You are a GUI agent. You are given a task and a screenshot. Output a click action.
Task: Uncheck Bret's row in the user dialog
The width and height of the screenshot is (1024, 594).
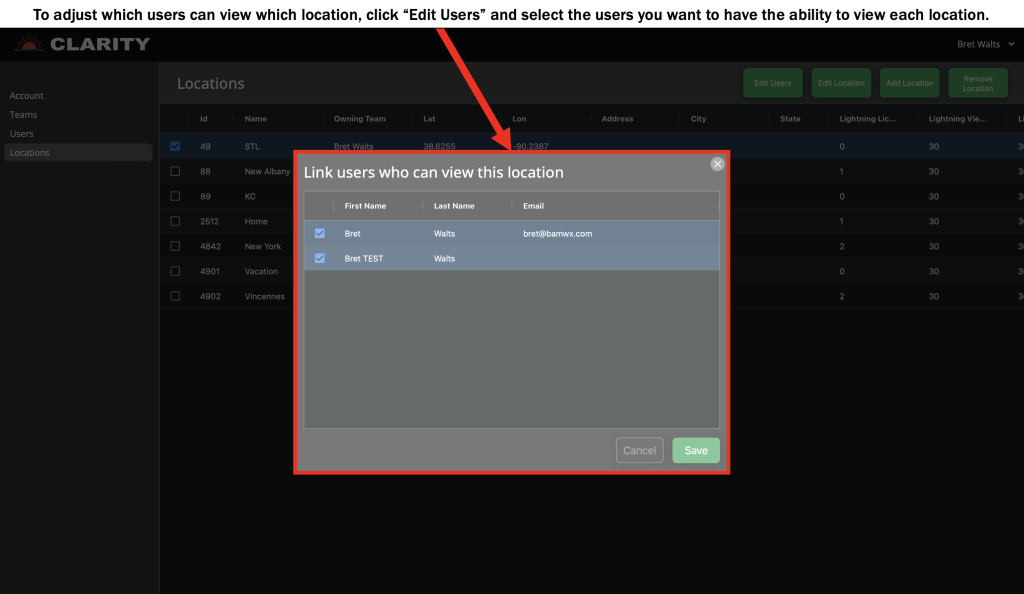[x=320, y=233]
